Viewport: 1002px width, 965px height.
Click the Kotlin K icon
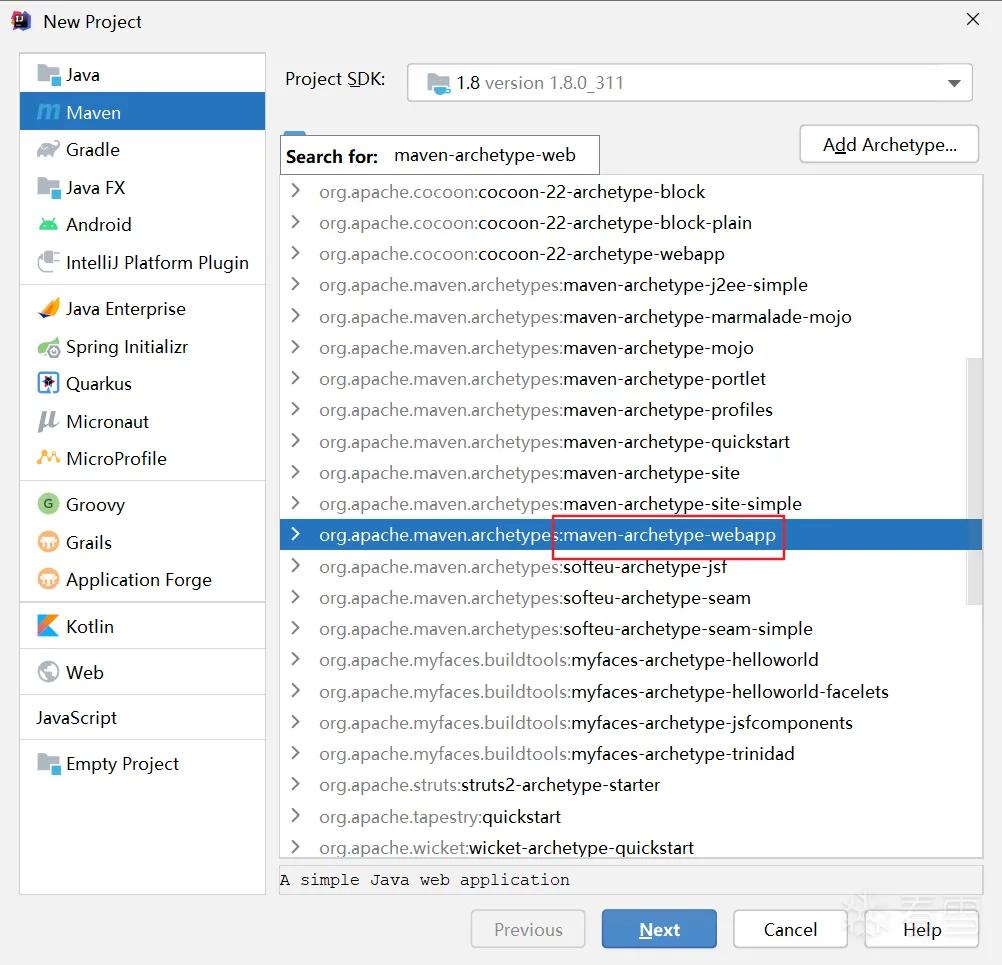pos(49,626)
